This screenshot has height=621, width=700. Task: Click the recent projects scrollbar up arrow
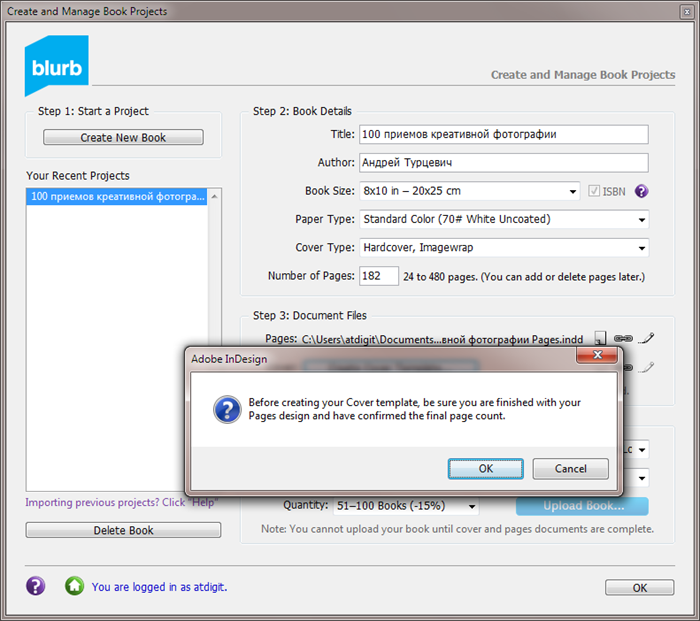(x=215, y=196)
